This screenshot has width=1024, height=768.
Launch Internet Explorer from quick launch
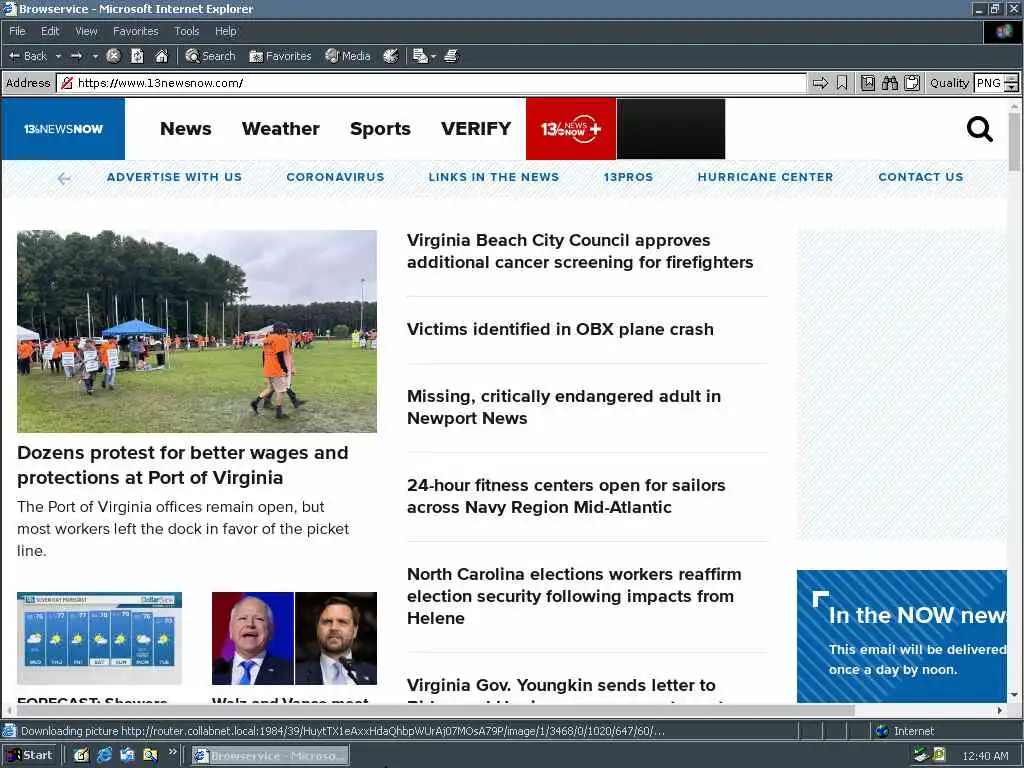coord(104,756)
